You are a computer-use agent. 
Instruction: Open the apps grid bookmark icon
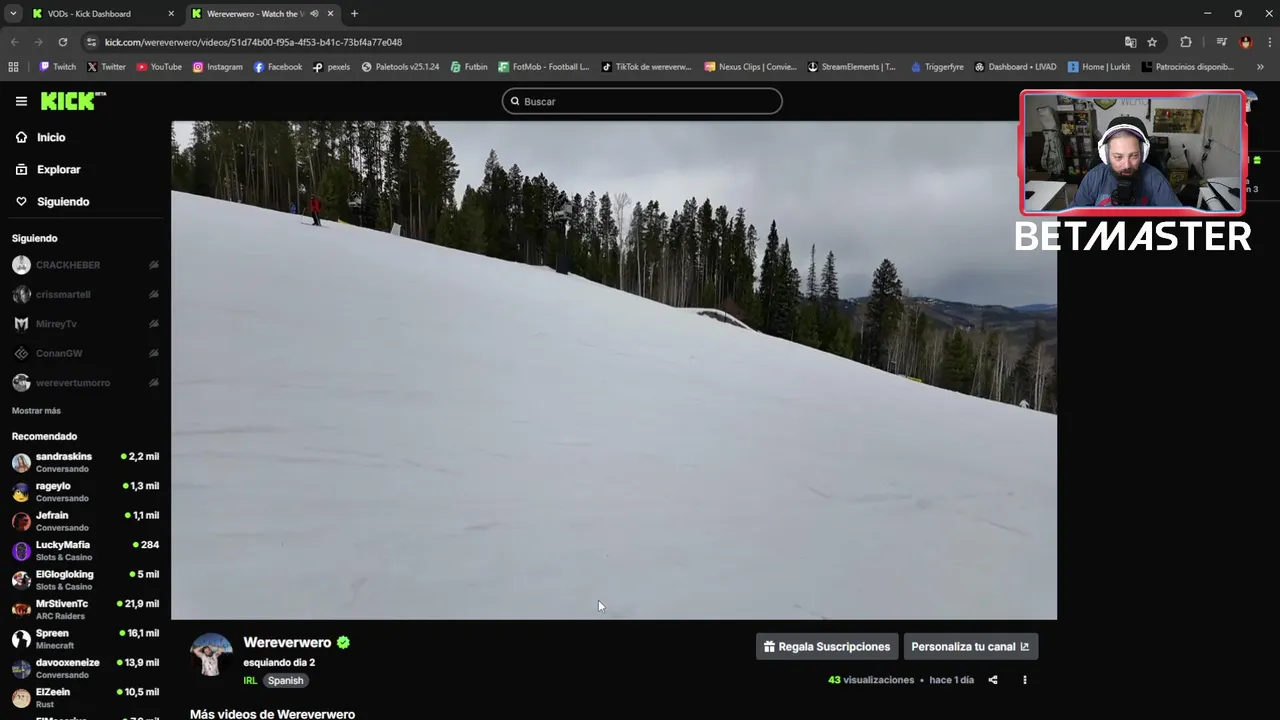[x=13, y=67]
